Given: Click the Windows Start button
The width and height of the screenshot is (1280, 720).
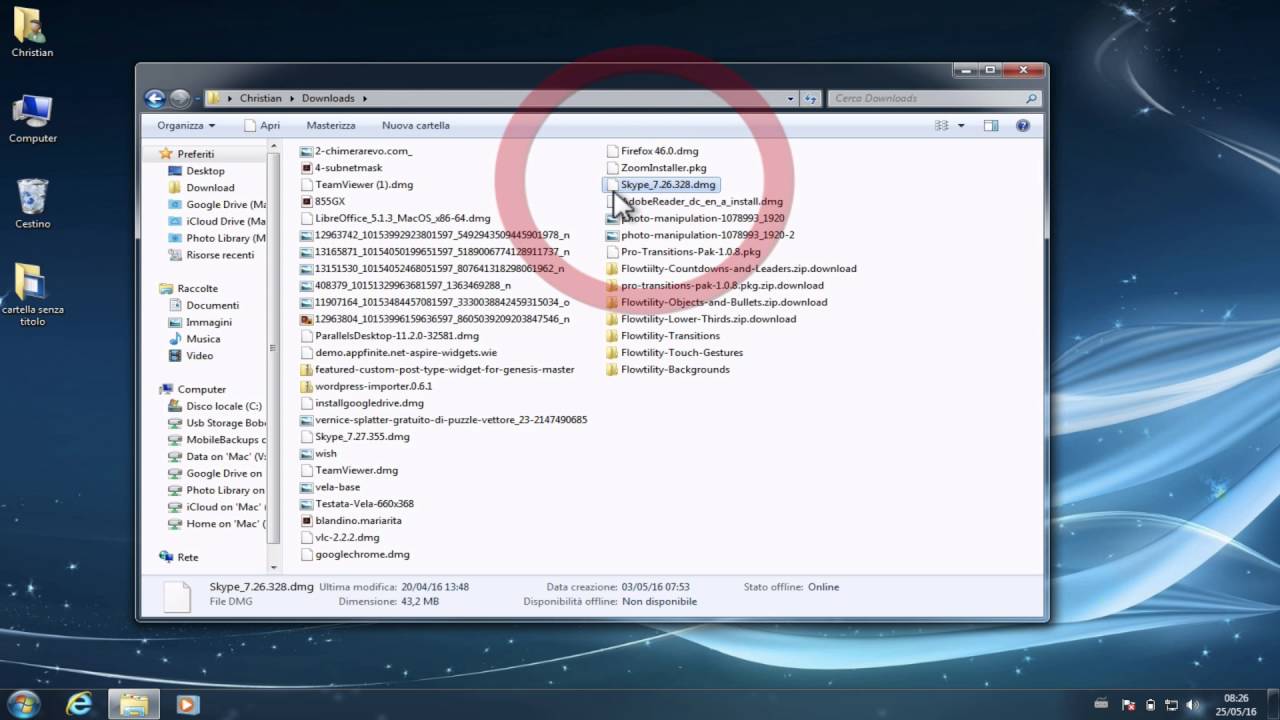Looking at the screenshot, I should tap(23, 704).
